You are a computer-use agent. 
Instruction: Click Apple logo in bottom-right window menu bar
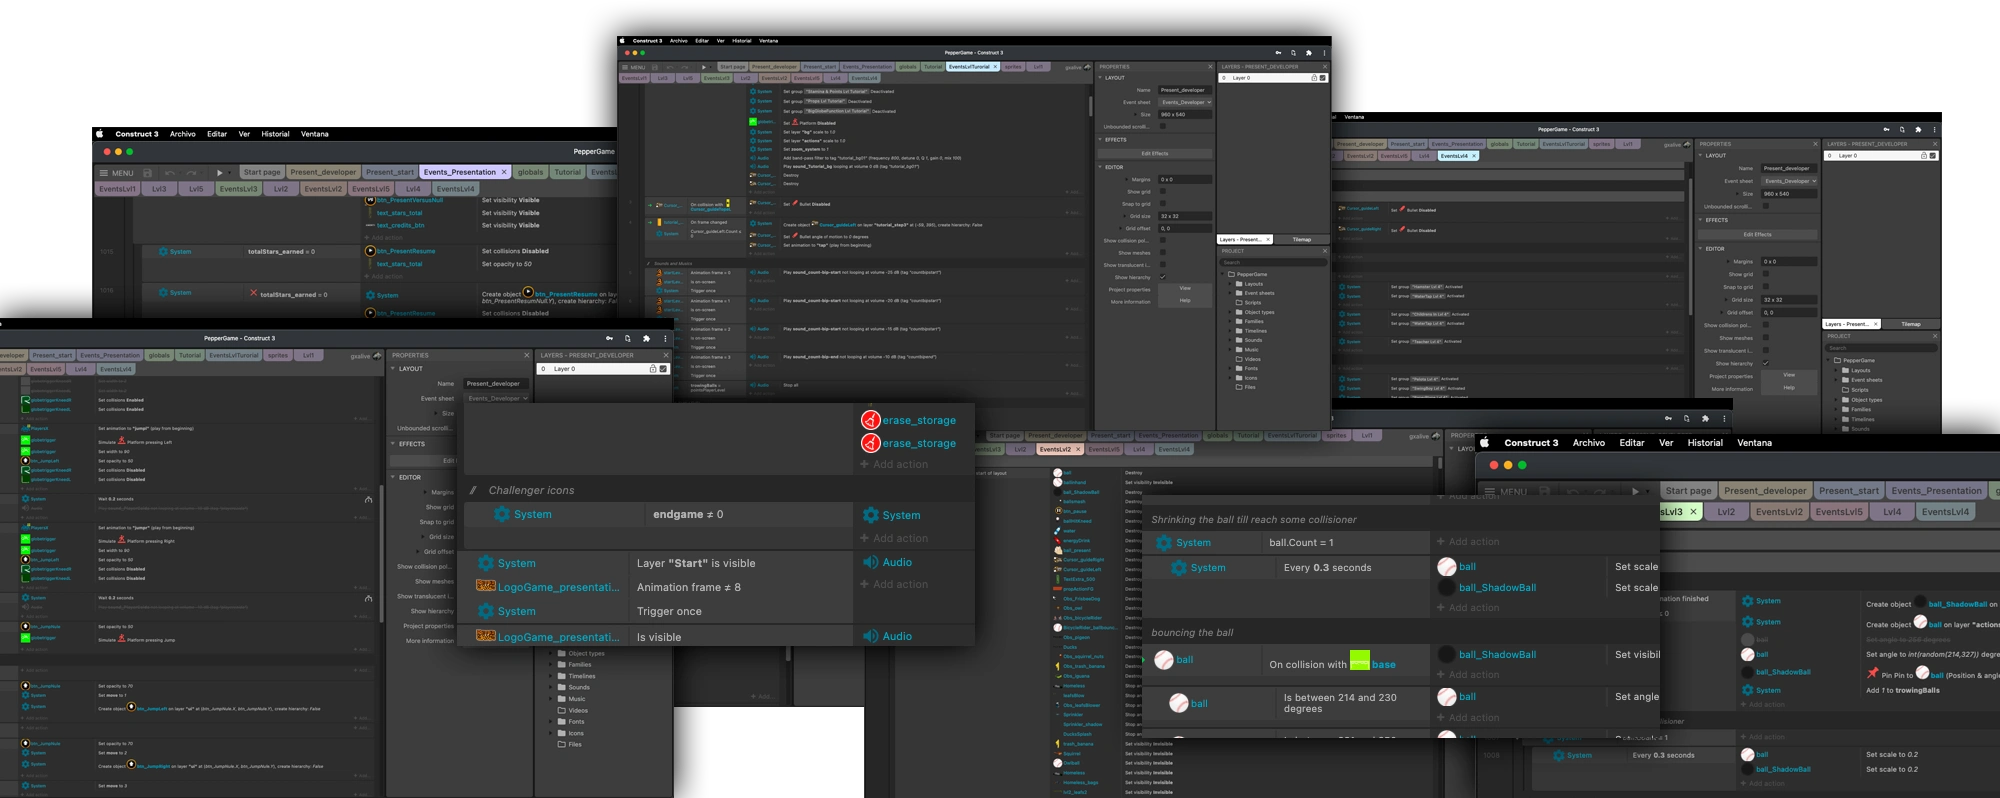[x=1485, y=443]
